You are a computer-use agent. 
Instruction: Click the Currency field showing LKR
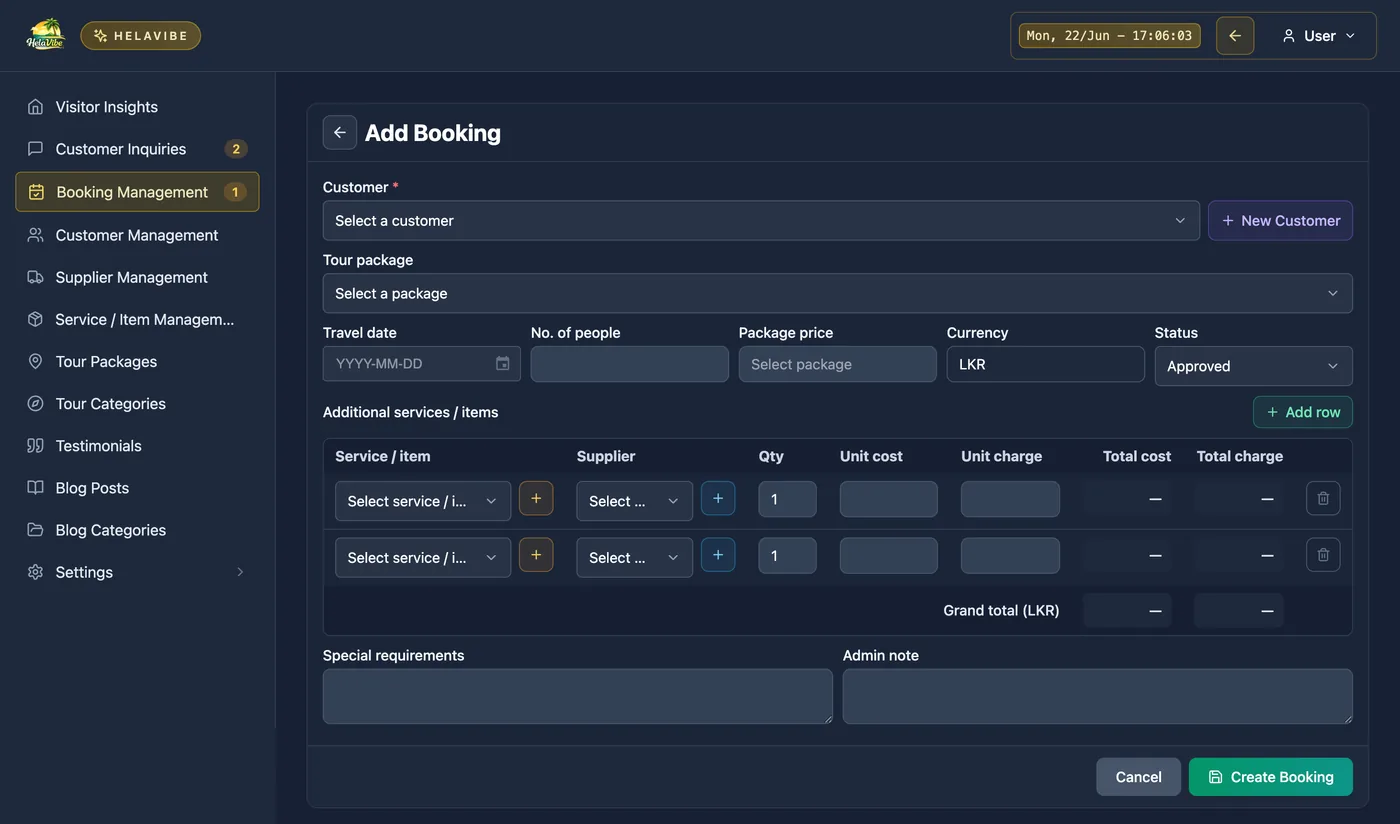[x=1045, y=364]
